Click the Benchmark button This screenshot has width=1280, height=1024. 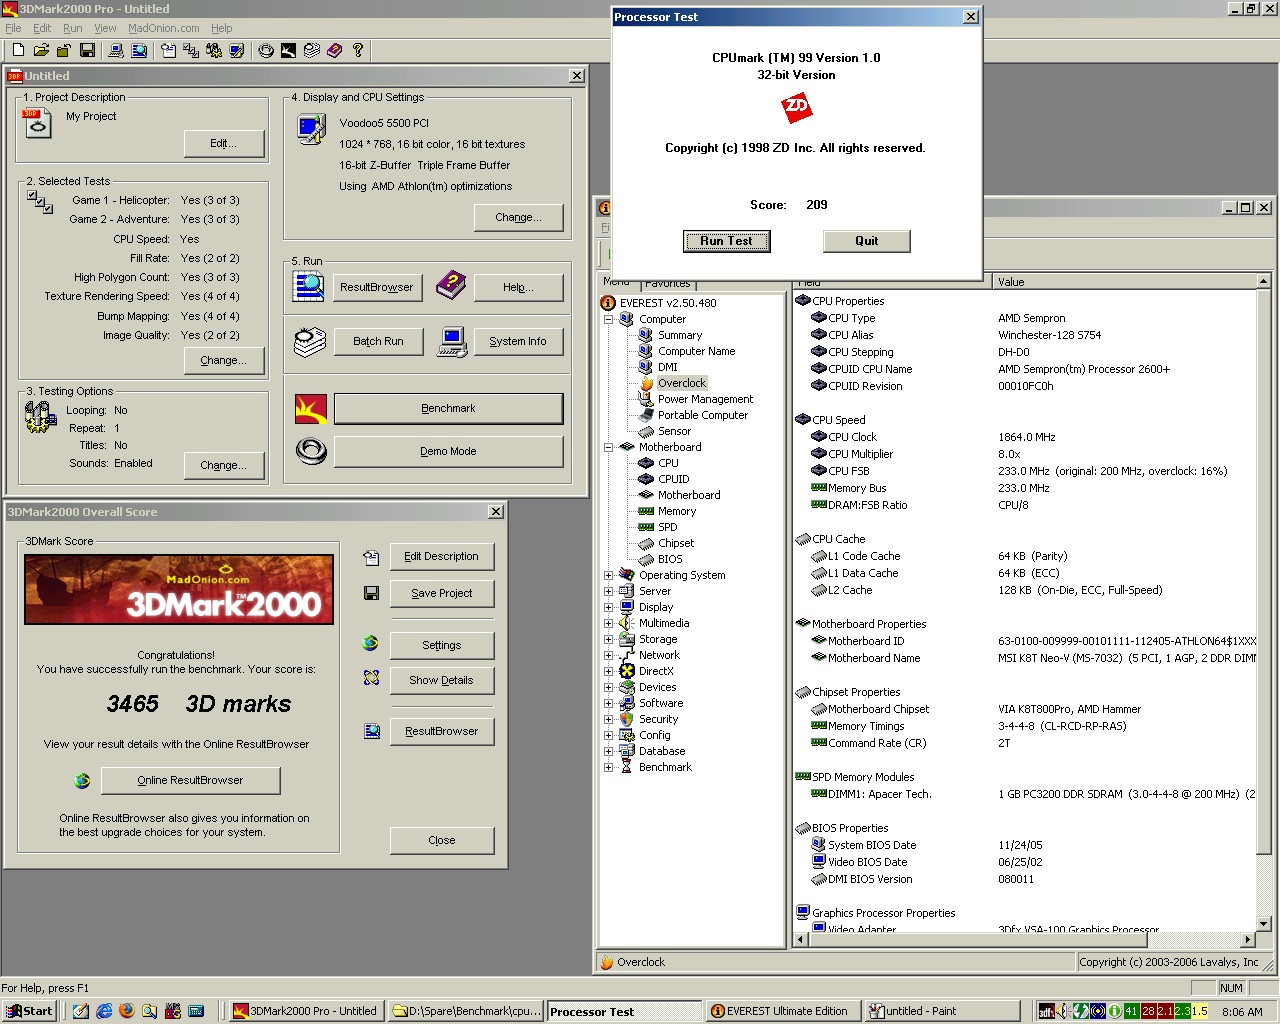[x=448, y=408]
